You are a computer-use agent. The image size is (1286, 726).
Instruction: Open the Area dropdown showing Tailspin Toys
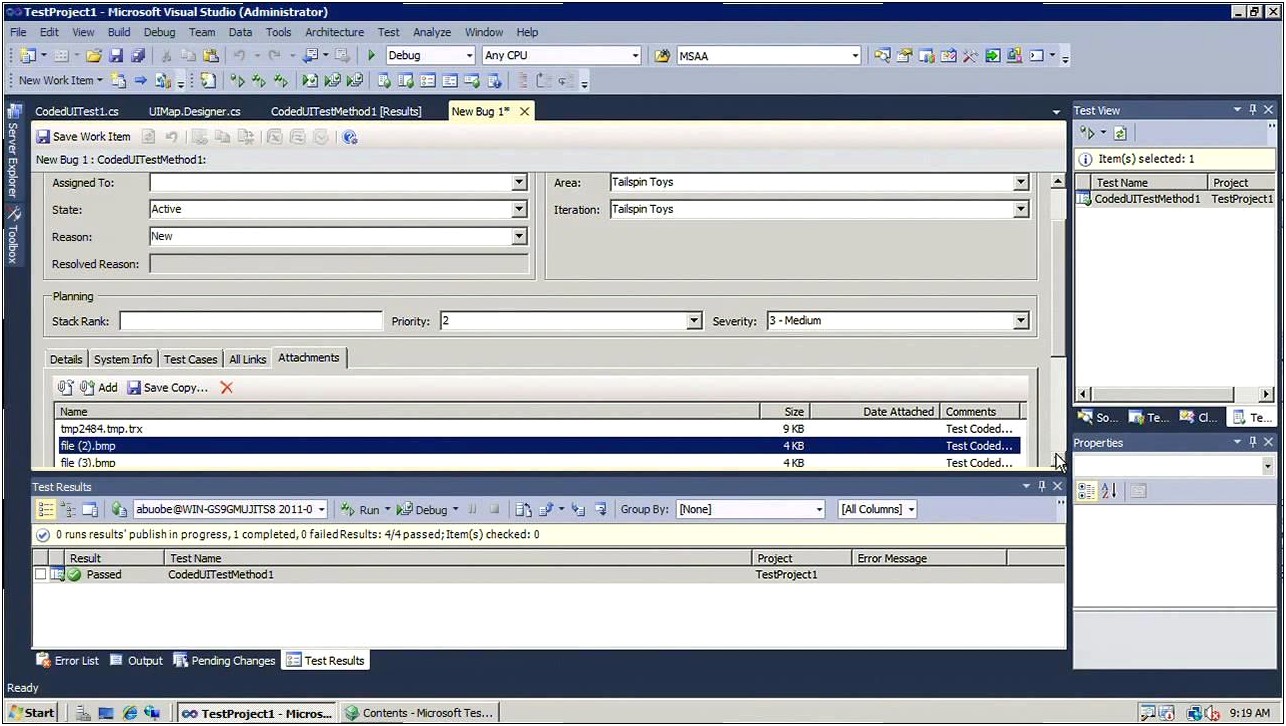tap(1021, 183)
